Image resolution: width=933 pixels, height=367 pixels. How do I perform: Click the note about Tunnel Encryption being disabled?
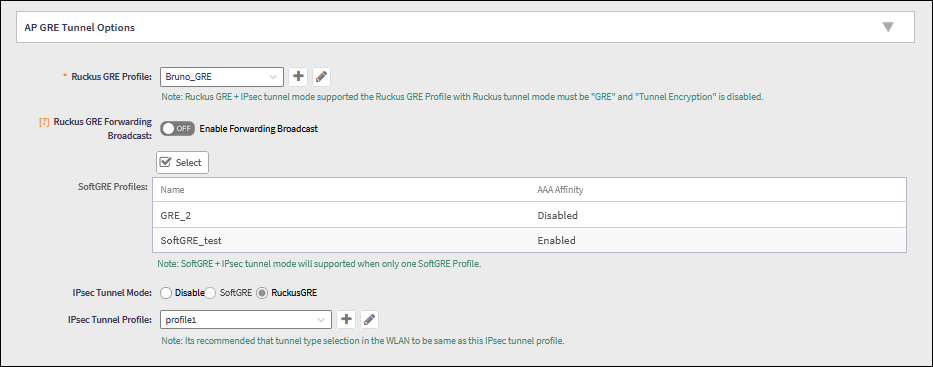(x=462, y=96)
